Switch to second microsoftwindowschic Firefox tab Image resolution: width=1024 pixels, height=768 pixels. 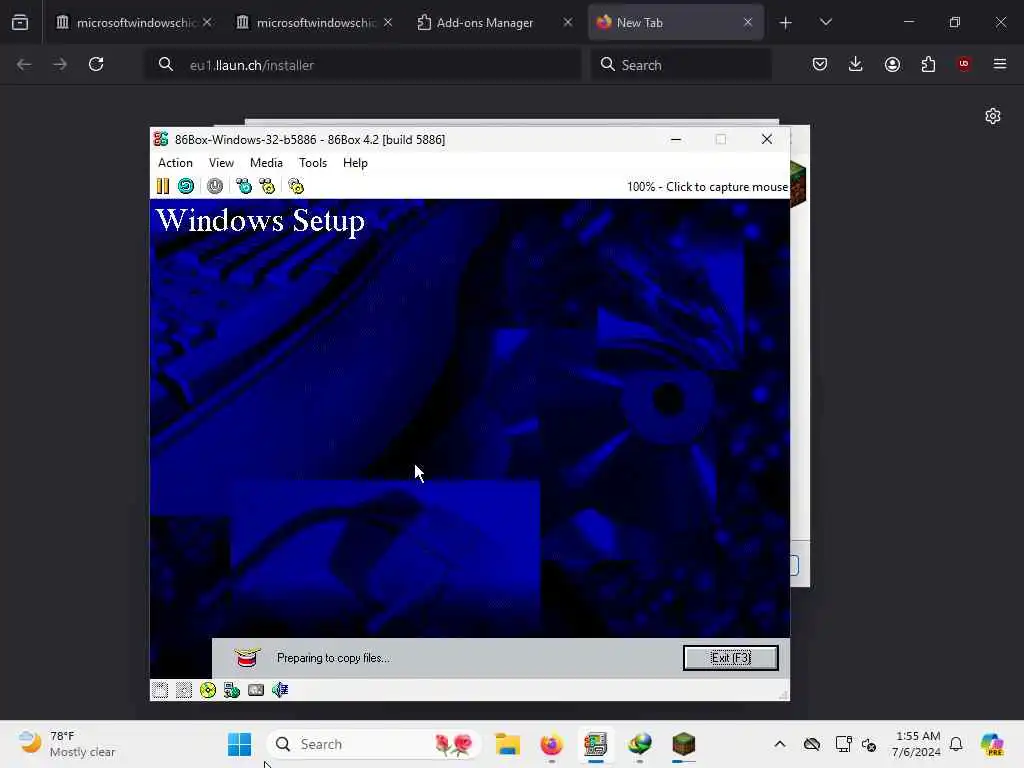315,22
